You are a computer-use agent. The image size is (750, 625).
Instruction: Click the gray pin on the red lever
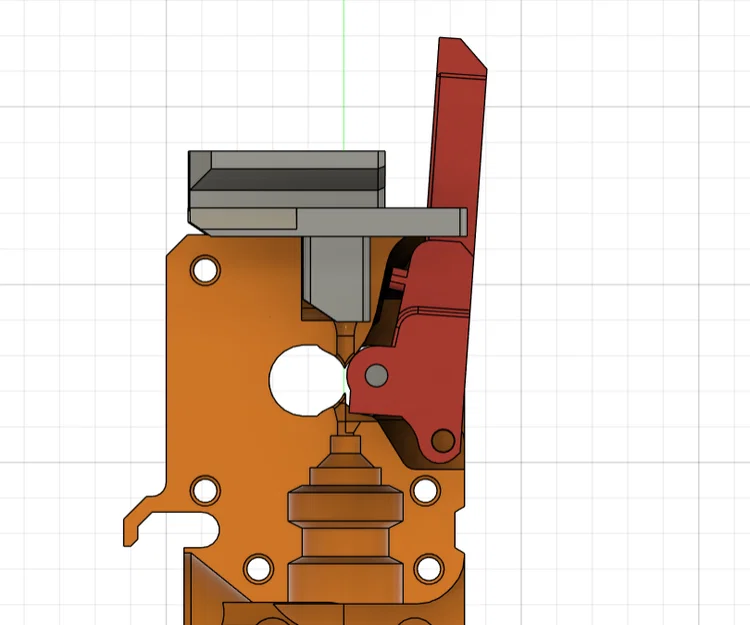(x=376, y=375)
